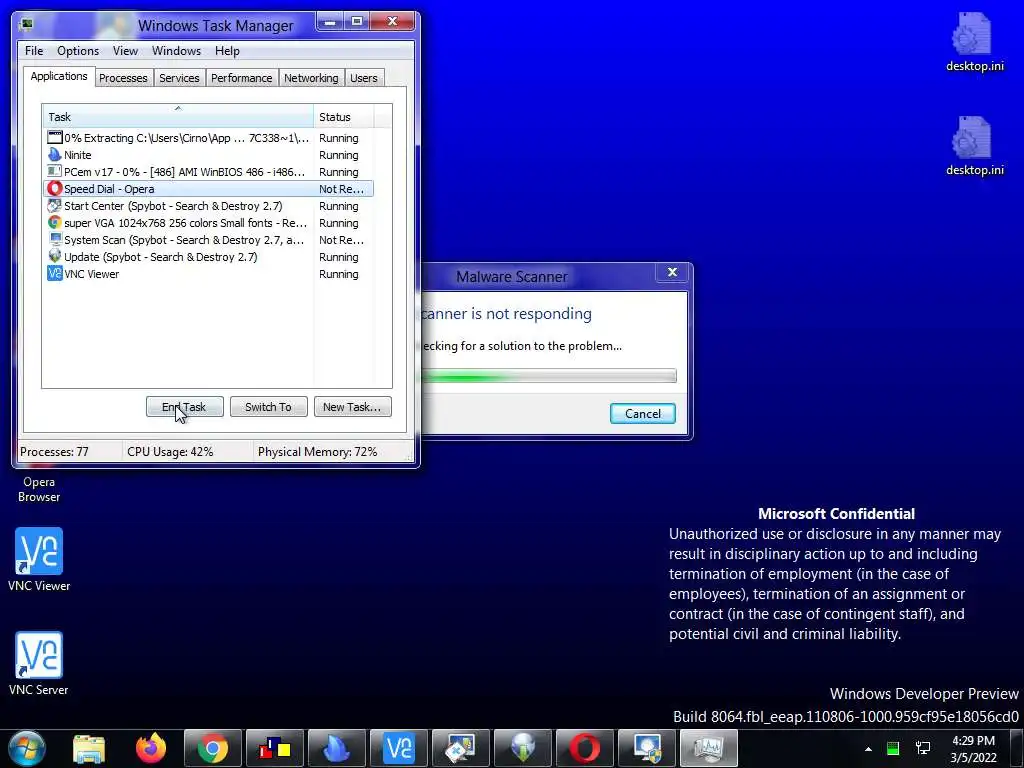The image size is (1024, 768).
Task: Switch to Ninite in the taskbar
Action: pyautogui.click(x=337, y=748)
